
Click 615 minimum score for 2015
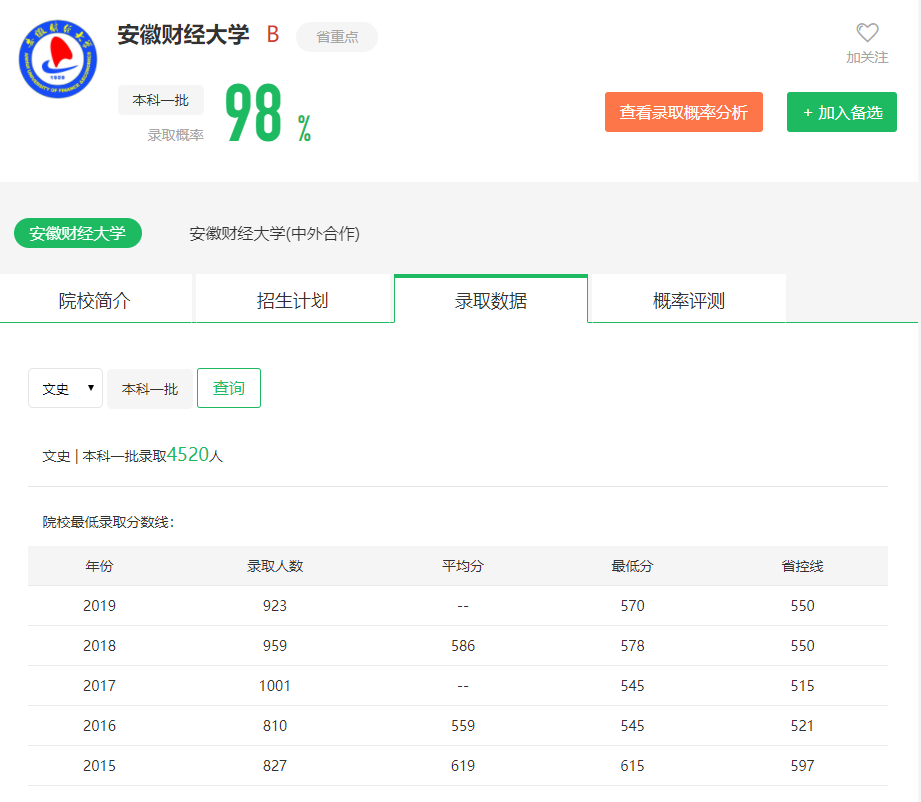pos(633,766)
